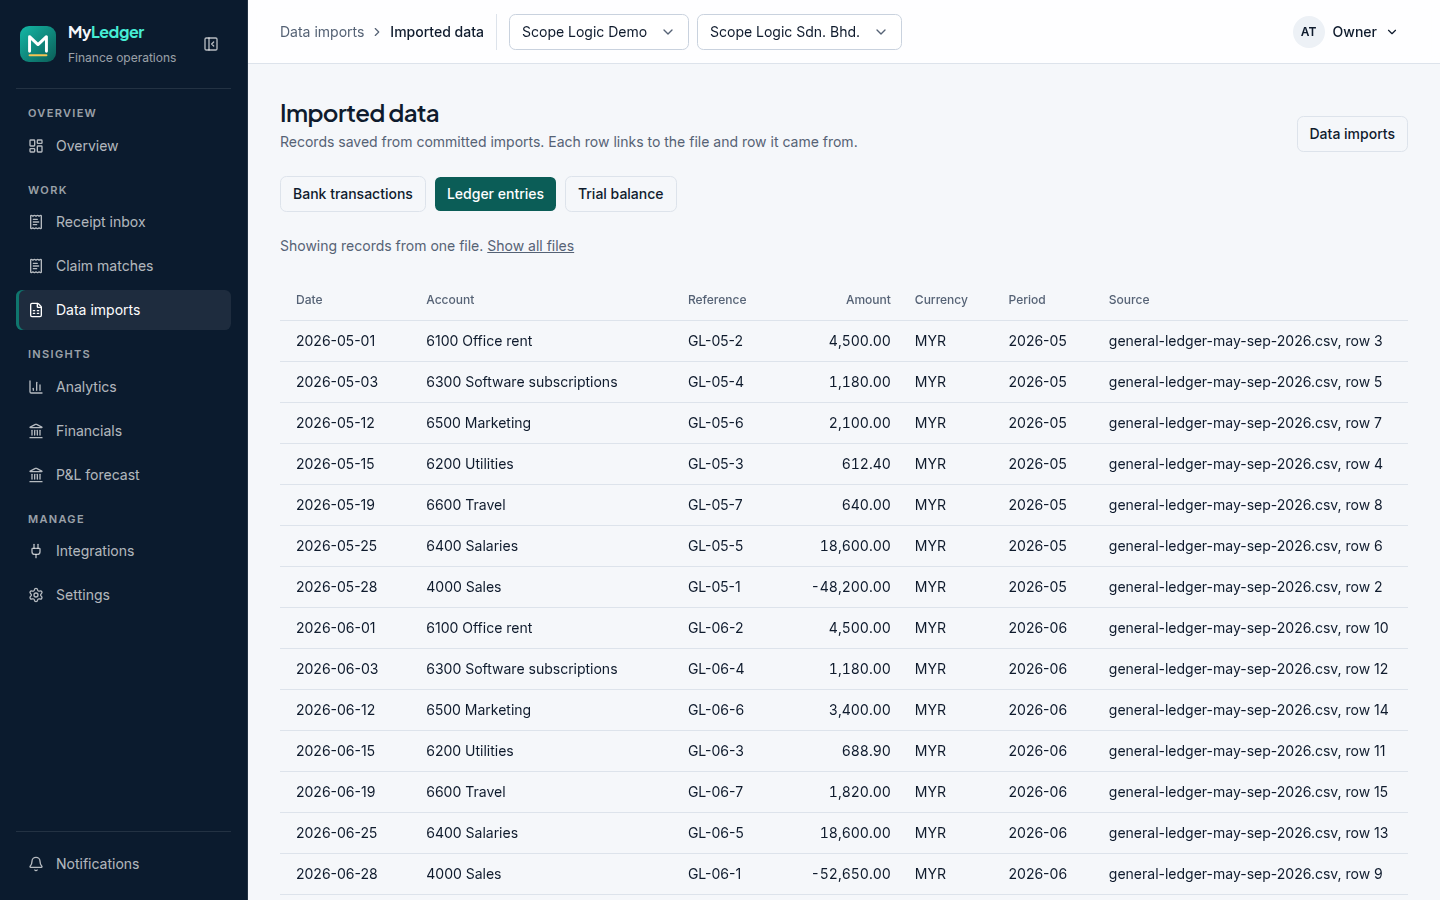This screenshot has width=1440, height=900.
Task: Click the 2026-06-15 date cell
Action: coord(335,751)
